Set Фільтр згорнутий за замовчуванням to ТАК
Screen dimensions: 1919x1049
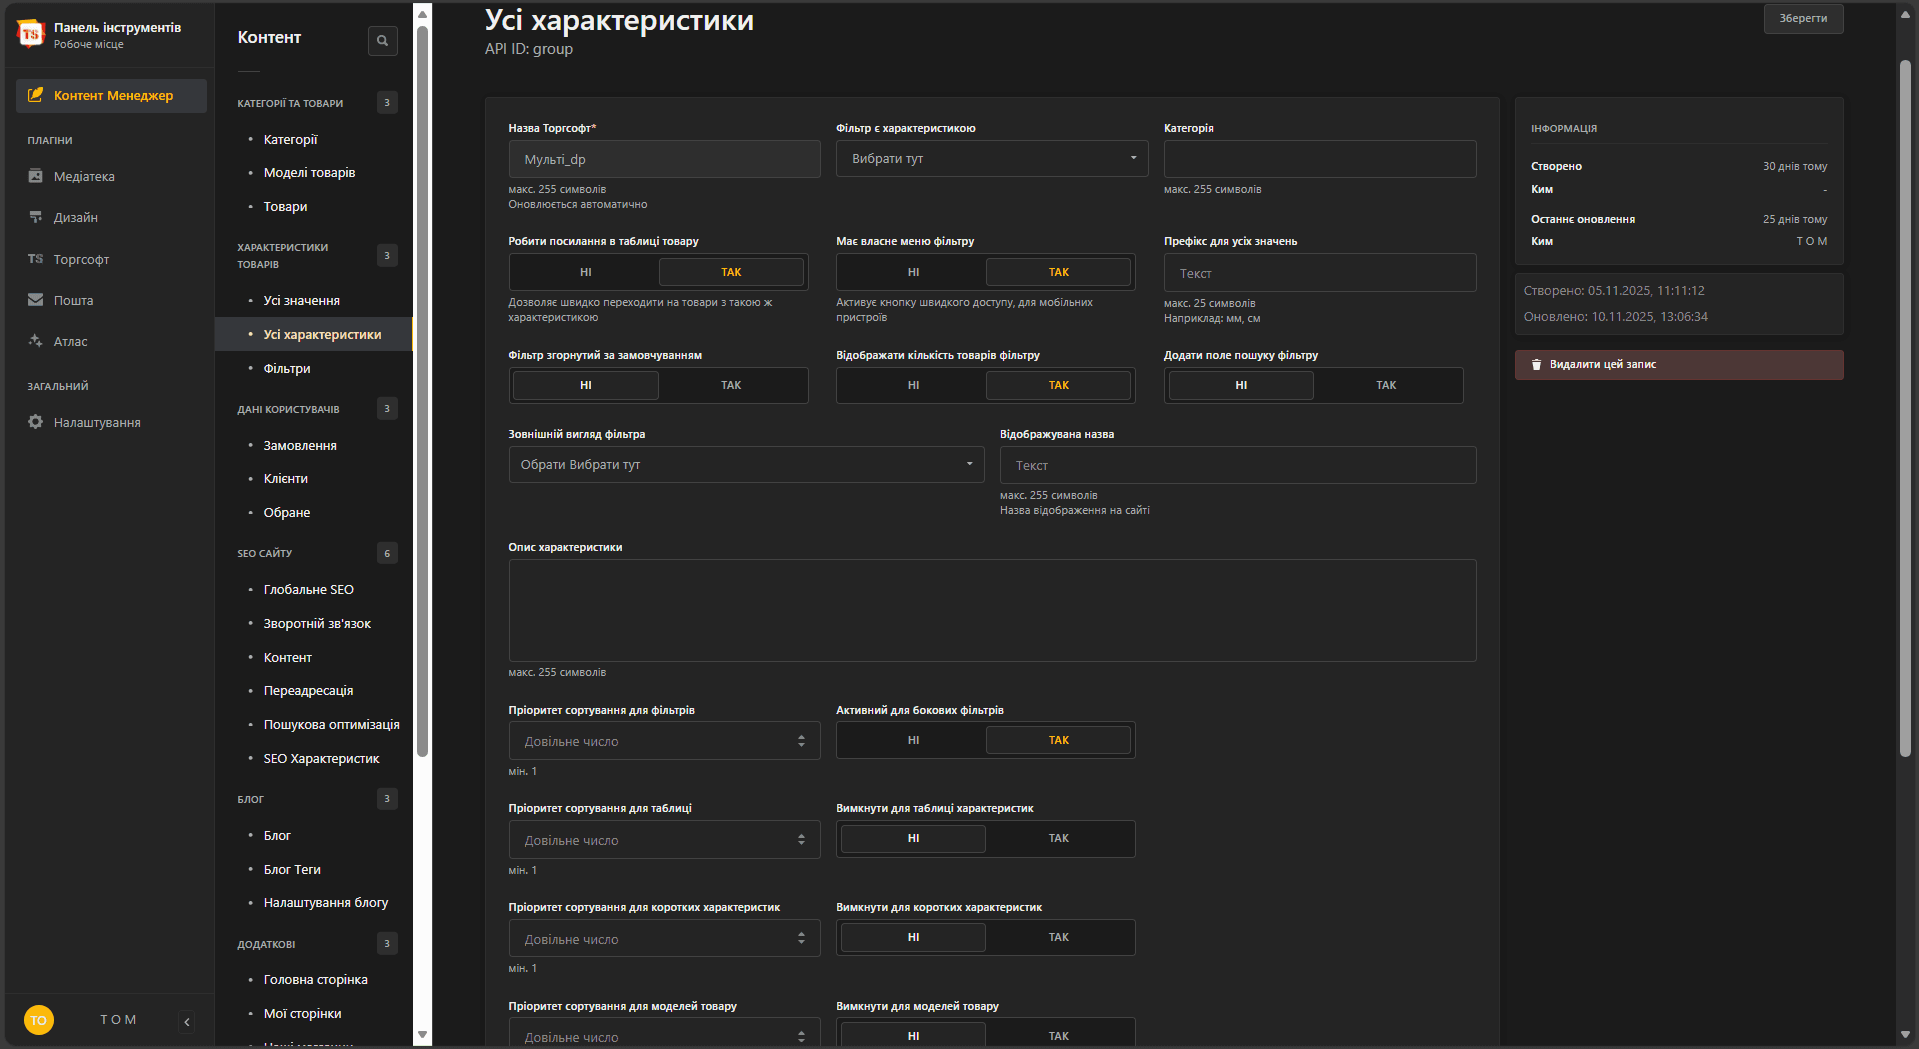[x=731, y=385]
